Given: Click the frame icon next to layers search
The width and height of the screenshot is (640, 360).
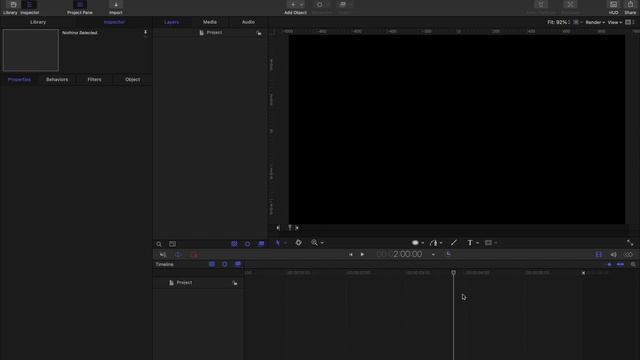Looking at the screenshot, I should 173,244.
